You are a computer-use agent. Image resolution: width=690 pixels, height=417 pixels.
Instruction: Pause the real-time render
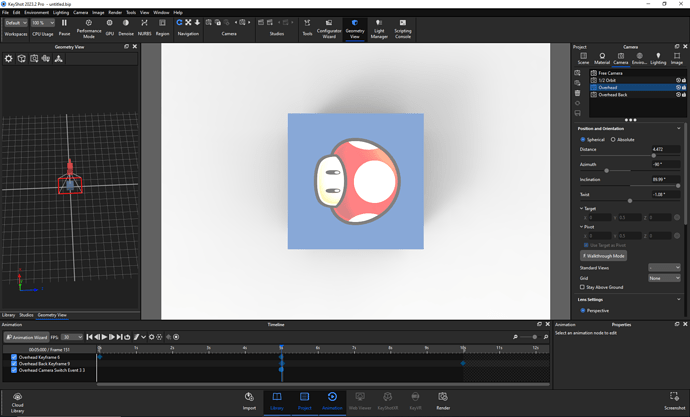coord(64,27)
